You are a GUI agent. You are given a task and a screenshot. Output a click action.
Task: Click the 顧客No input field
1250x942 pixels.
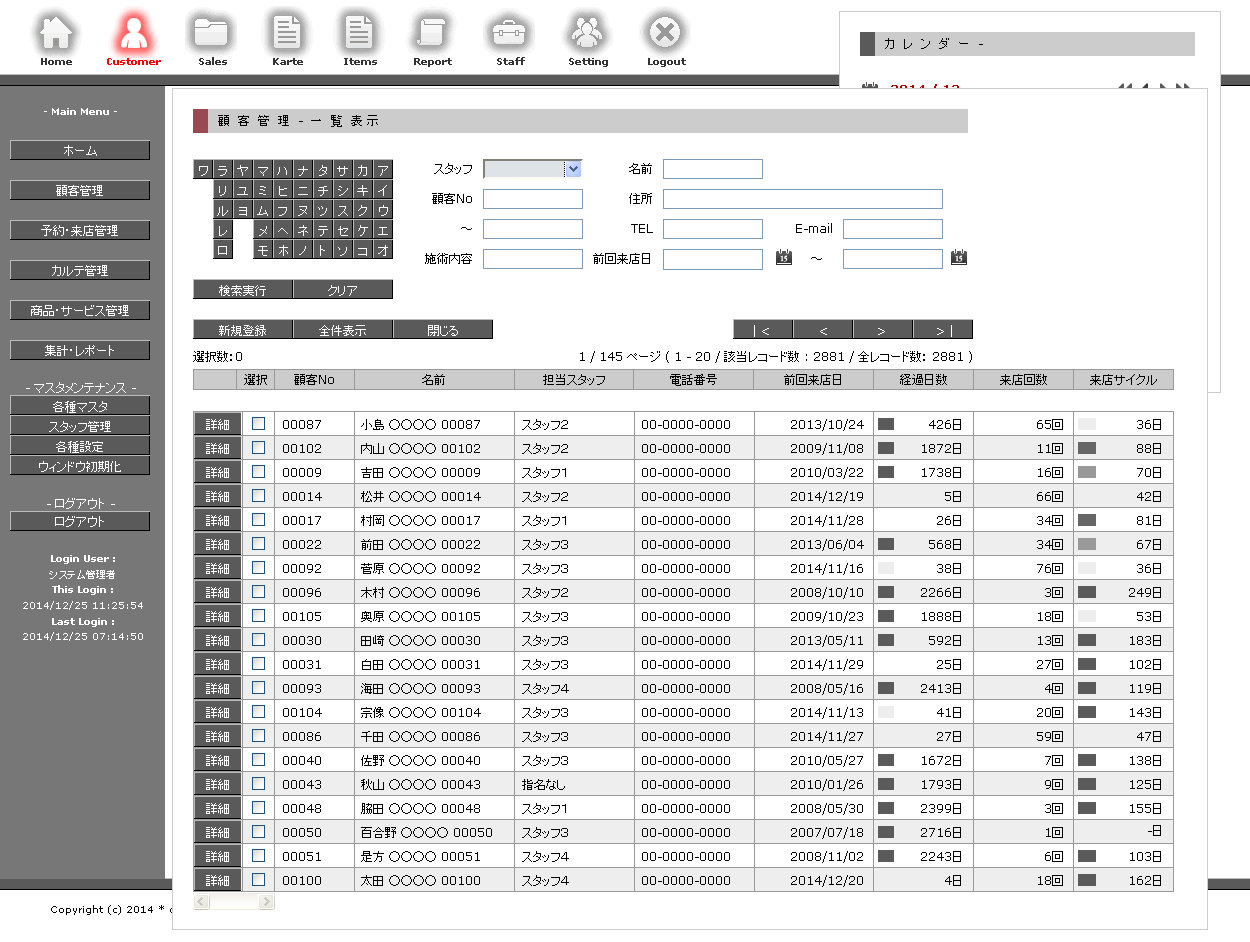[x=533, y=199]
